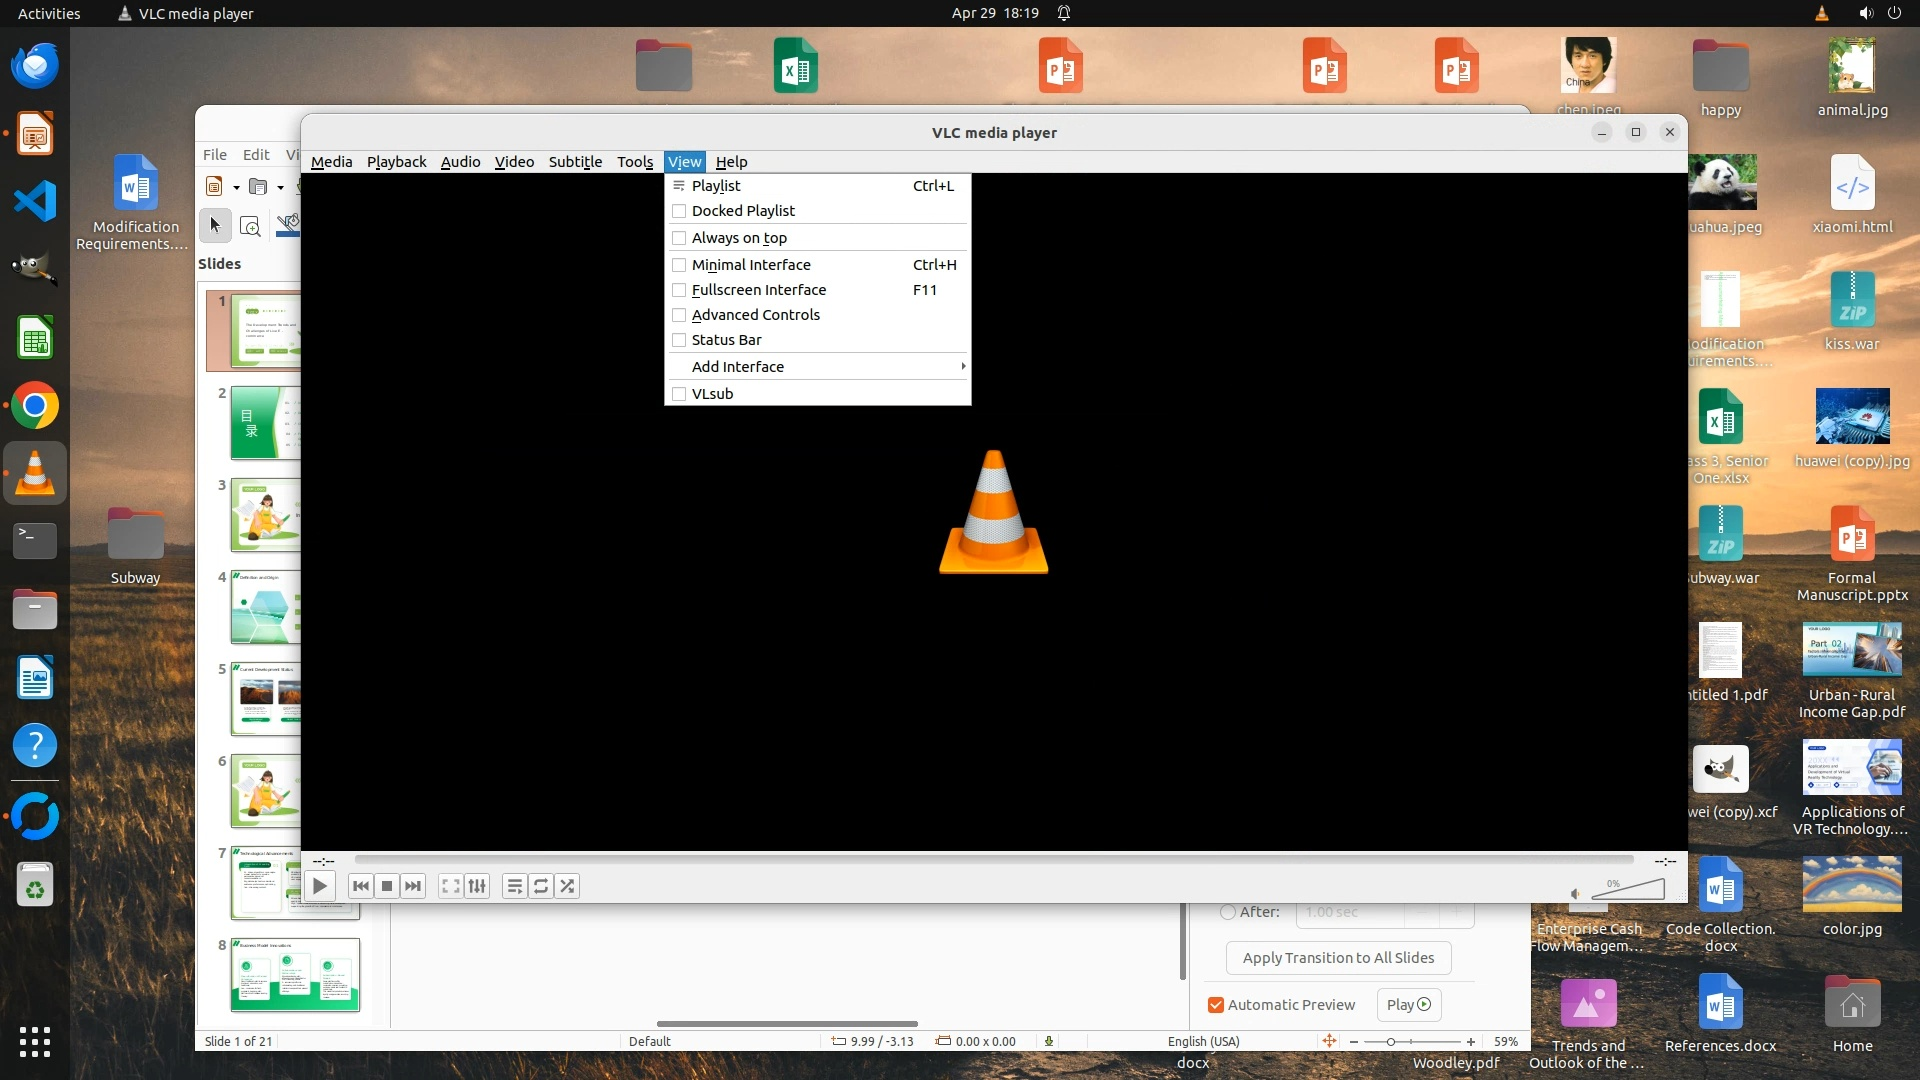Toggle the loop mode icon
Image resolution: width=1920 pixels, height=1080 pixels.
[x=541, y=886]
